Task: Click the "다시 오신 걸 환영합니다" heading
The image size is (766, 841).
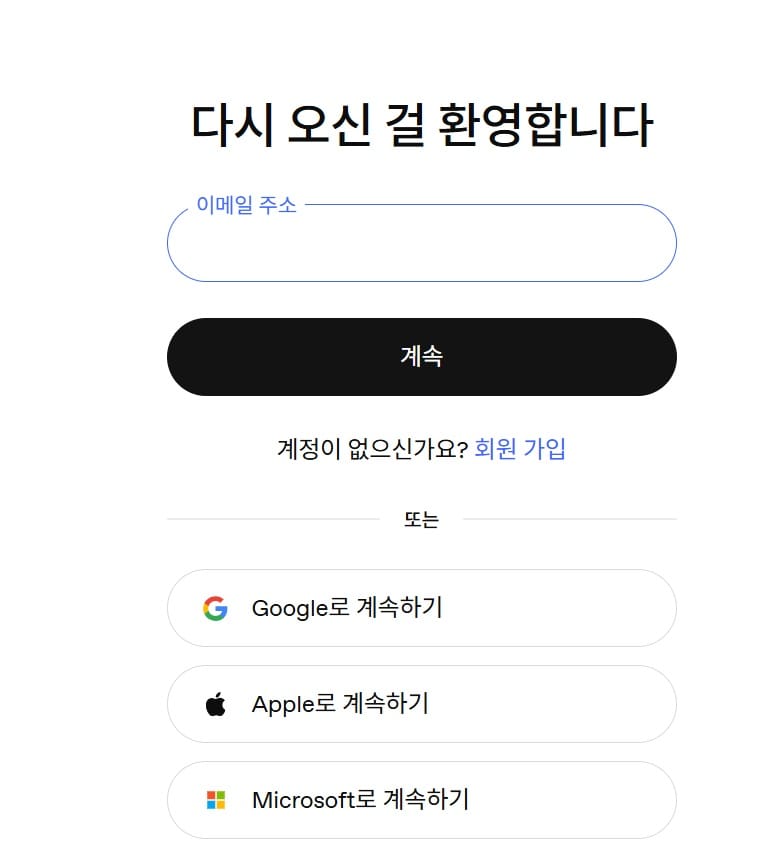Action: pos(421,127)
